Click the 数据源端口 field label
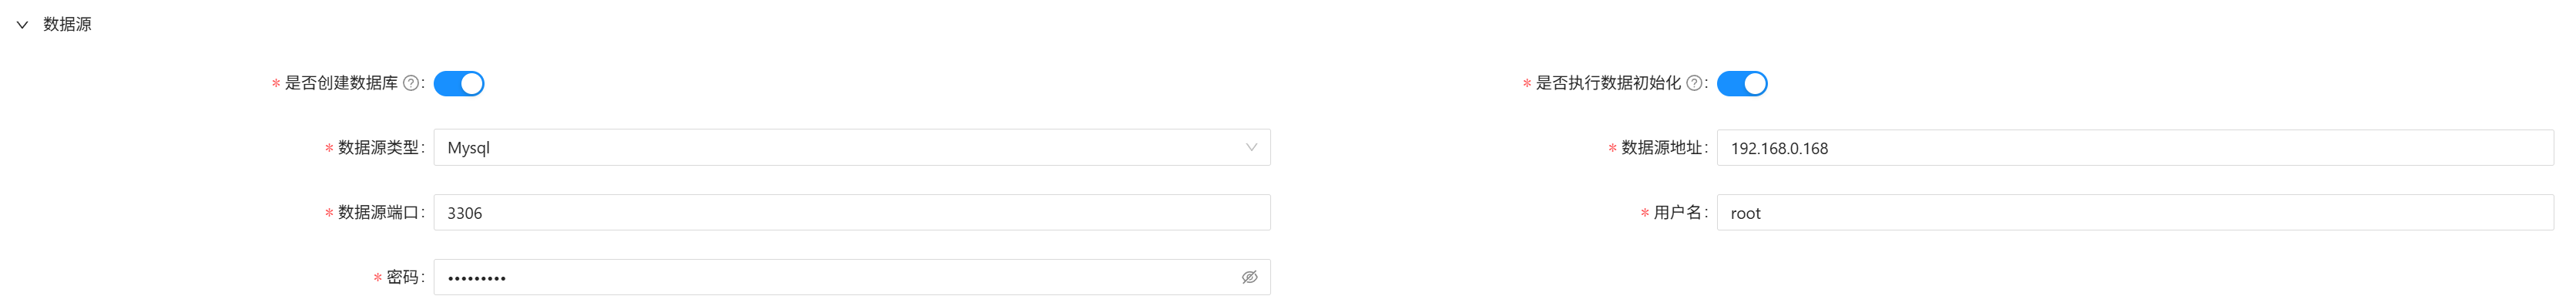Screen dimensions: 2576x306 (379, 212)
